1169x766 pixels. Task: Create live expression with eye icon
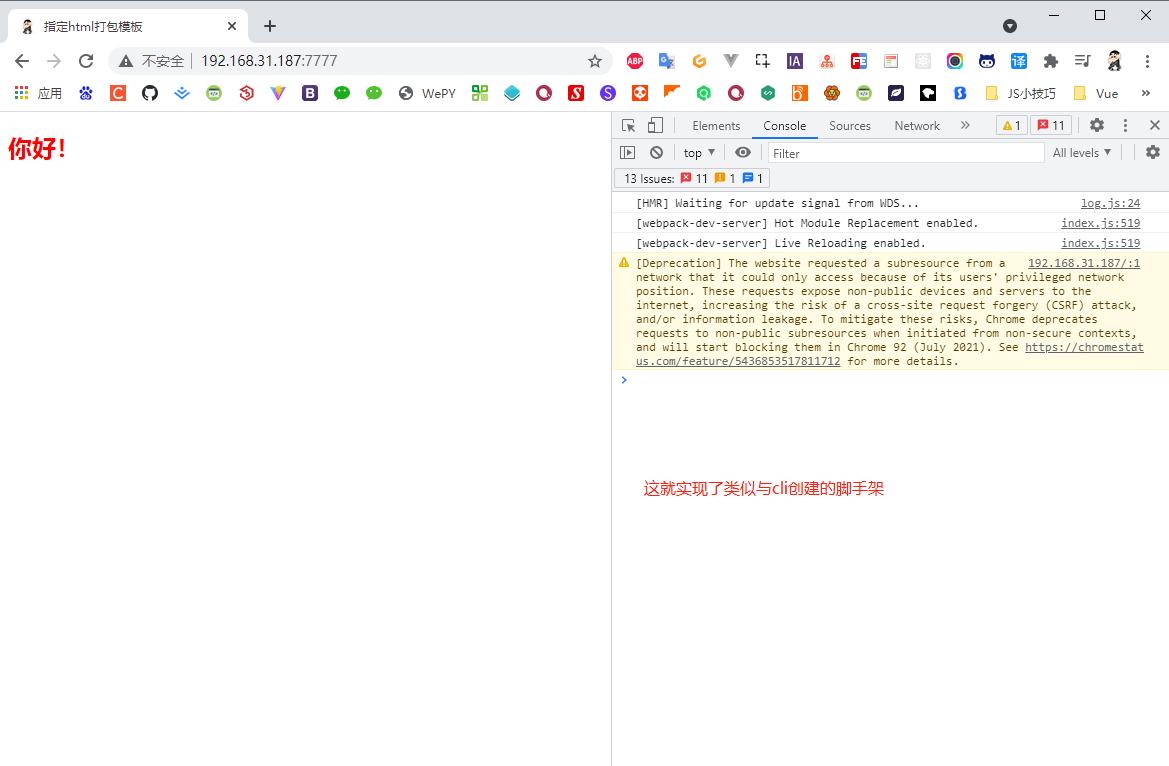pyautogui.click(x=743, y=152)
